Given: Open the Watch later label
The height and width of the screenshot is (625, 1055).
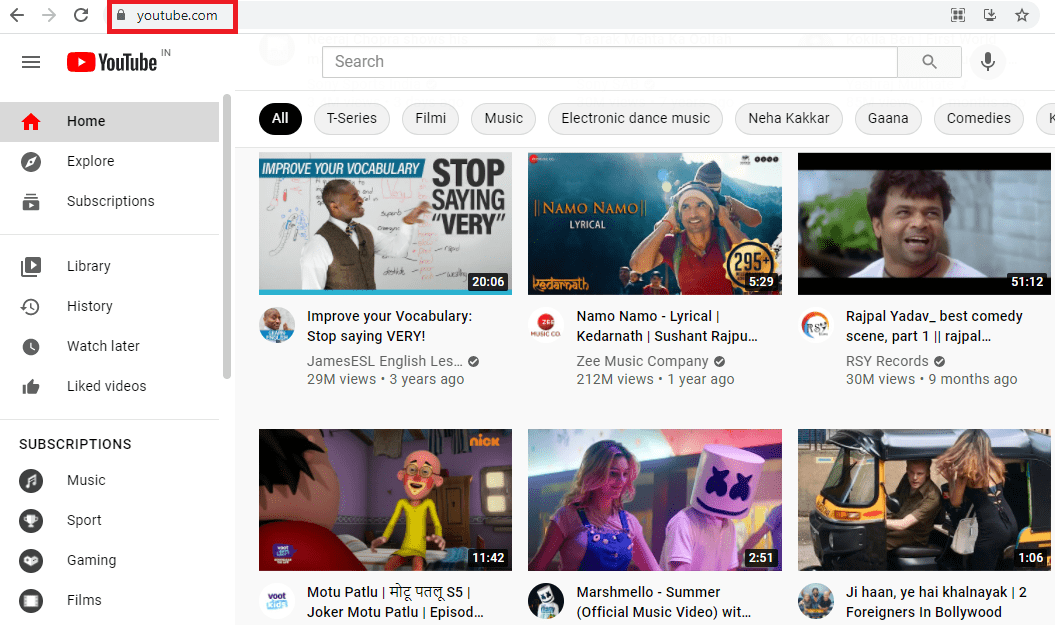Looking at the screenshot, I should (103, 346).
